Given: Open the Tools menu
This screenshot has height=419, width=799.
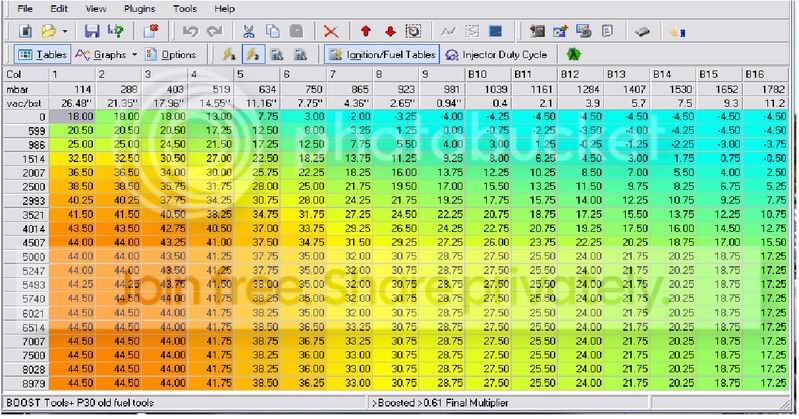Looking at the screenshot, I should point(184,8).
